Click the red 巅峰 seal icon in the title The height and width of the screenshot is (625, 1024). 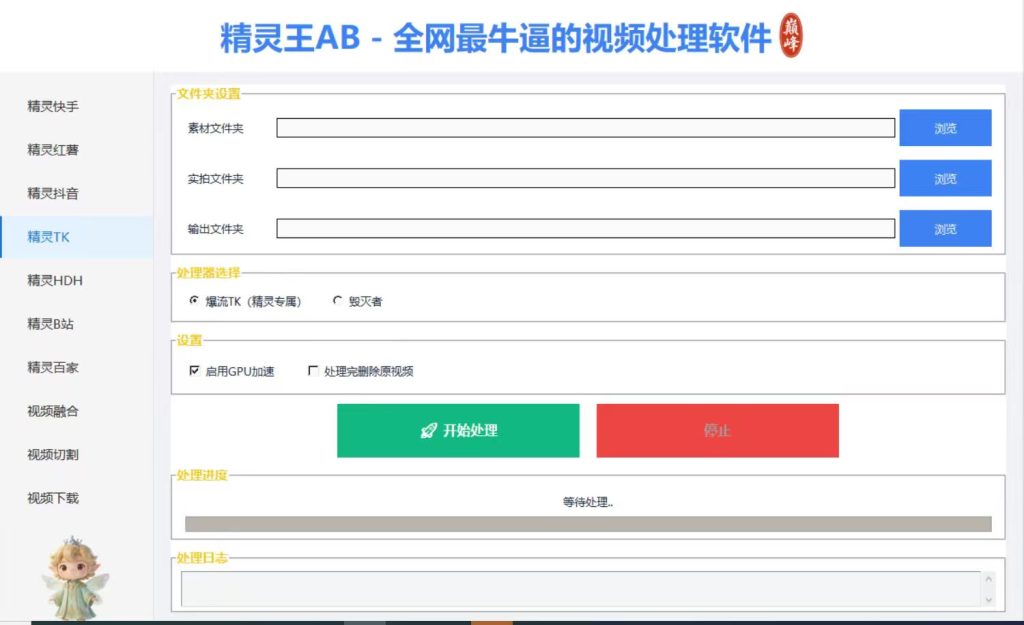pos(791,35)
